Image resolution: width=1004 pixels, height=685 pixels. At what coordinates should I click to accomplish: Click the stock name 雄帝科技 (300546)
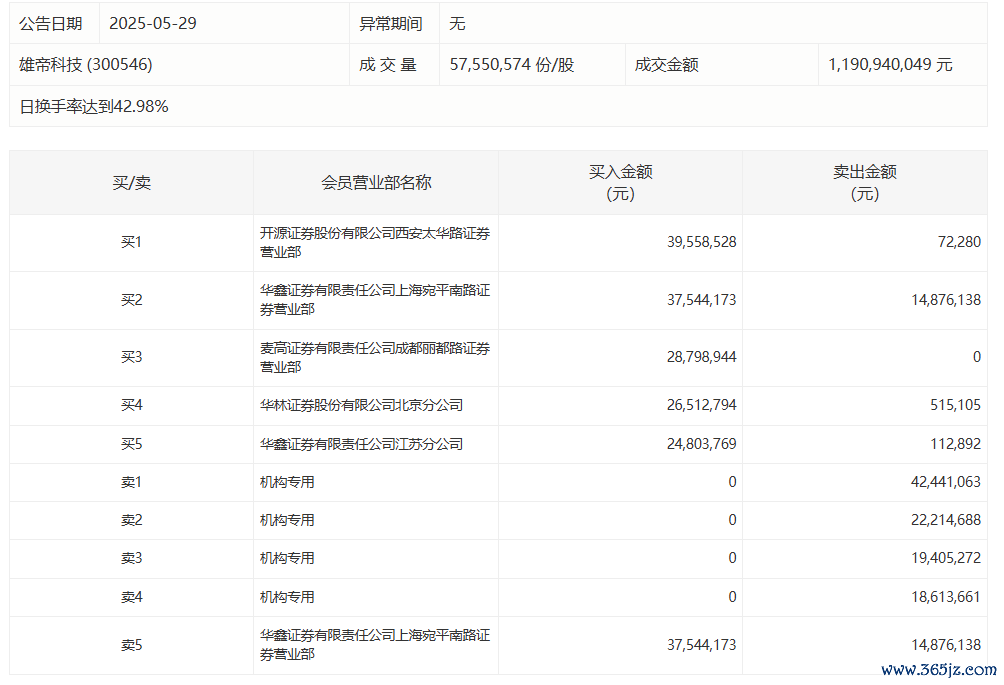point(86,65)
